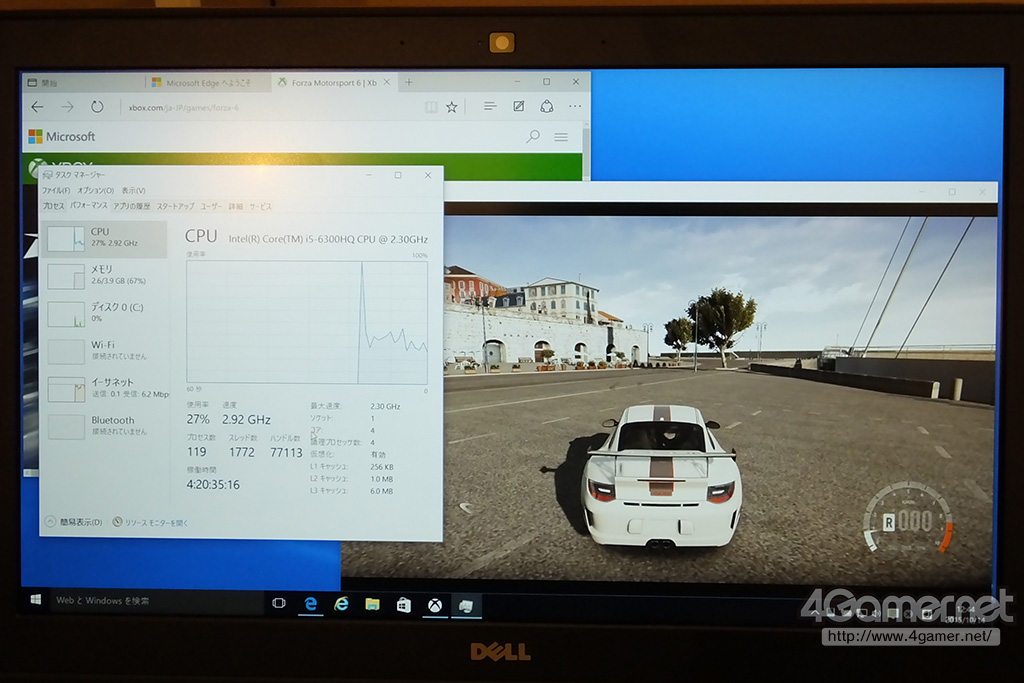Toggle reading view icon in address bar
The height and width of the screenshot is (683, 1024).
pyautogui.click(x=430, y=107)
